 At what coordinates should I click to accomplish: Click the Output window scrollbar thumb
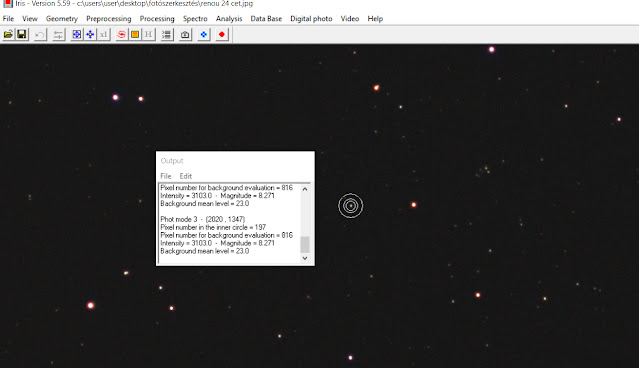[x=305, y=245]
